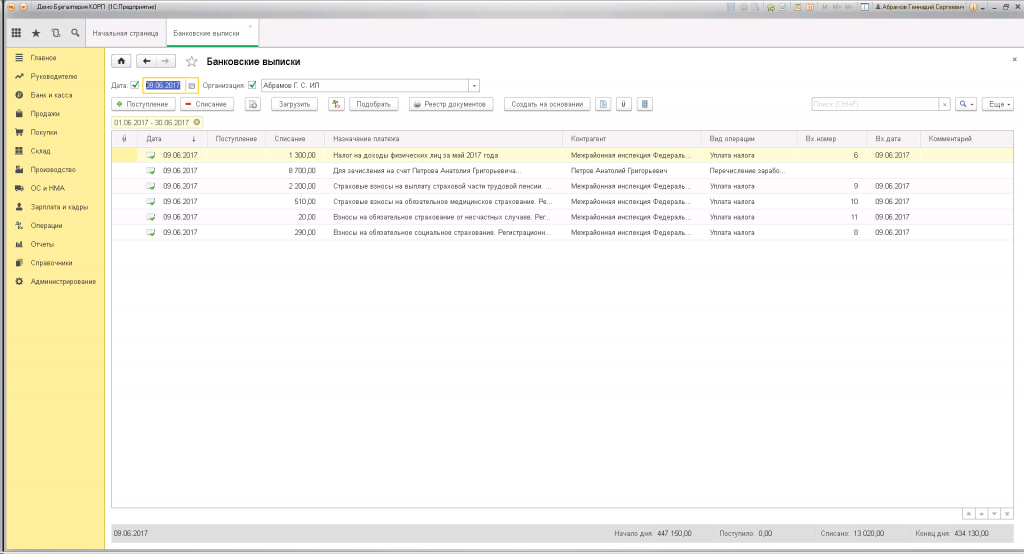Click the Назначение платежа column header
This screenshot has height=554, width=1024.
pos(443,138)
